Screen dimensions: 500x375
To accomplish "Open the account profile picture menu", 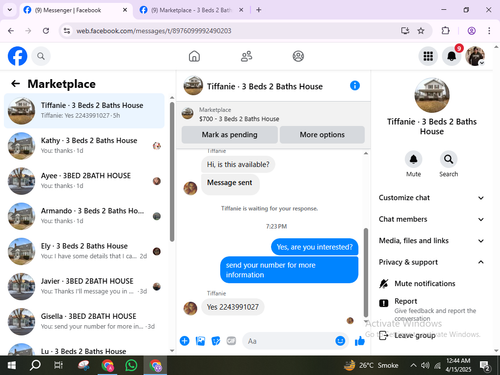I will pyautogui.click(x=475, y=56).
